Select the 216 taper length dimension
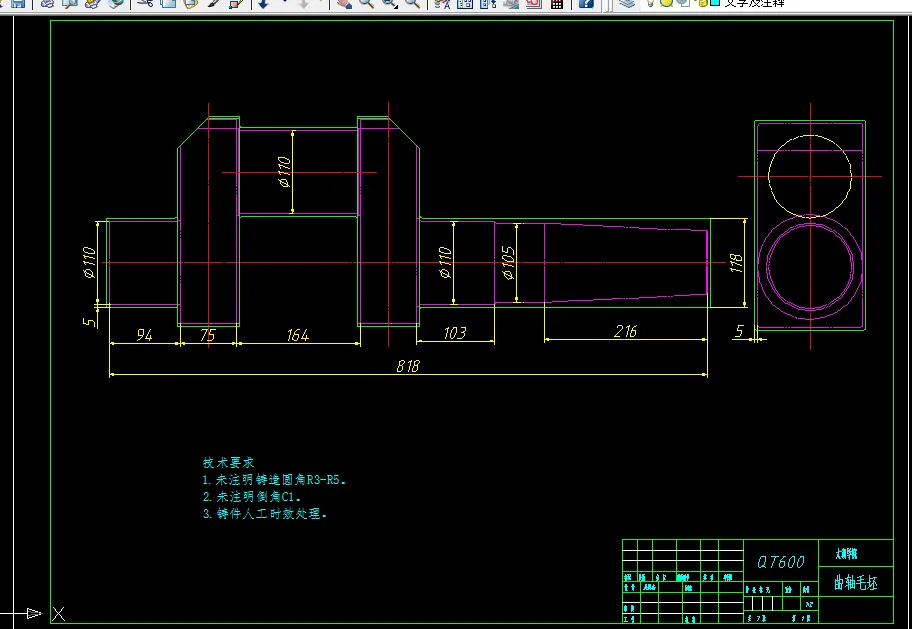 [625, 331]
